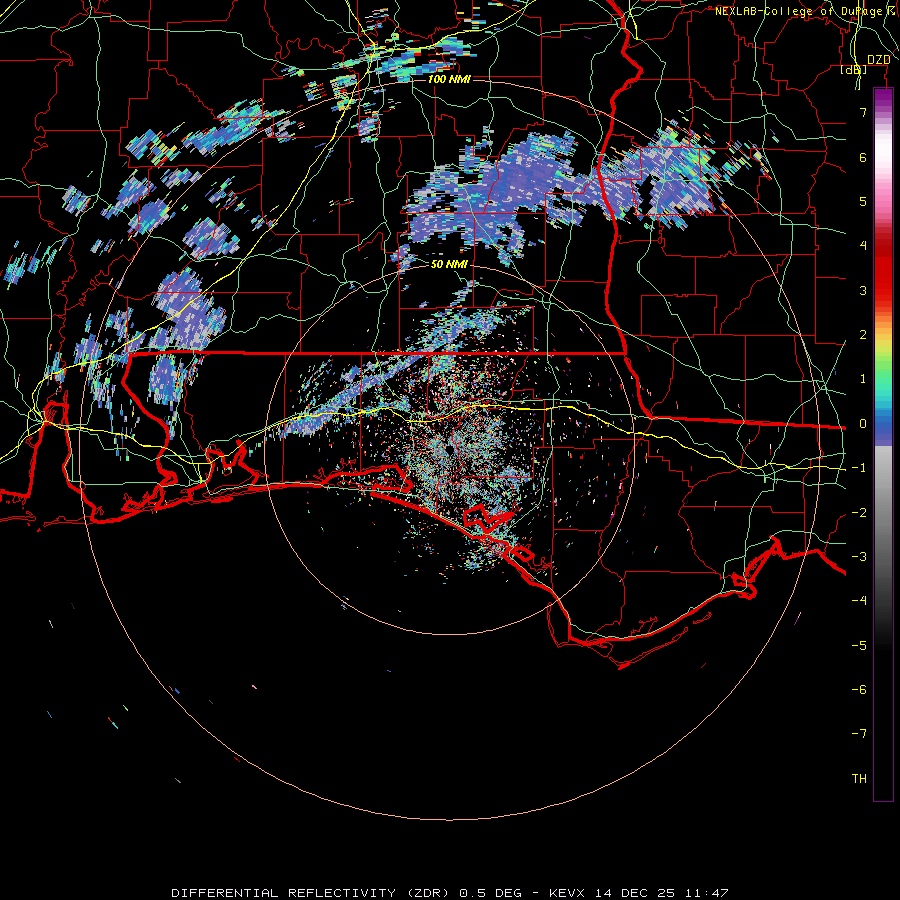The image size is (900, 900).
Task: Click the -4 value on the color scale
Action: (x=859, y=601)
